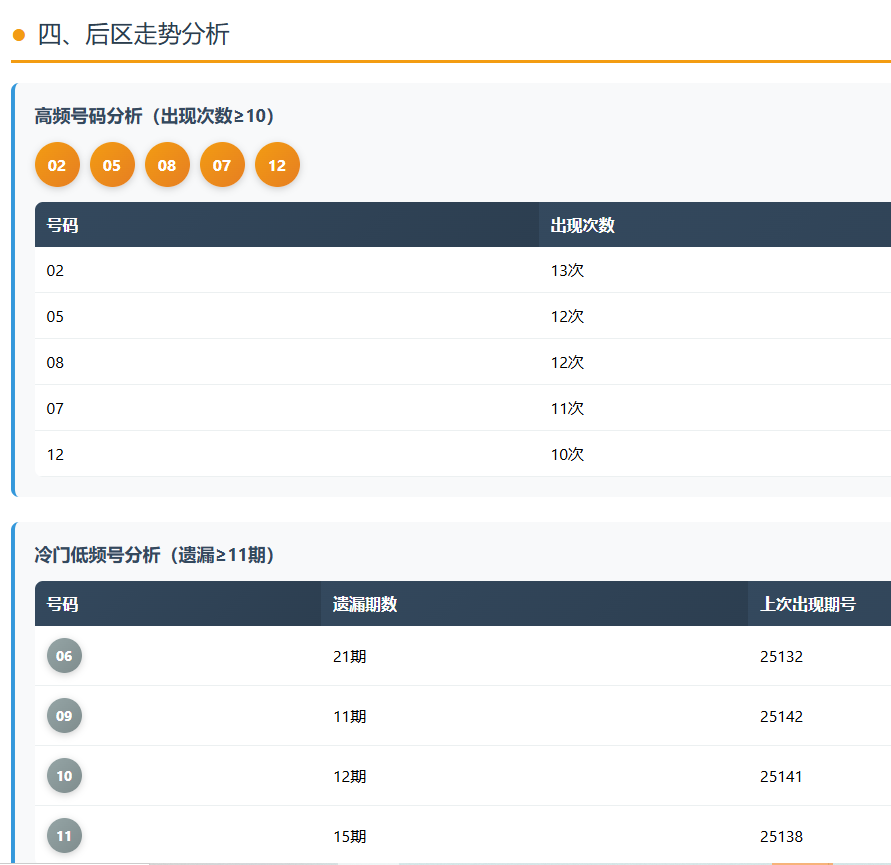Image resolution: width=891 pixels, height=865 pixels.
Task: Select the 13次 cell in the frequency table
Action: (x=567, y=270)
